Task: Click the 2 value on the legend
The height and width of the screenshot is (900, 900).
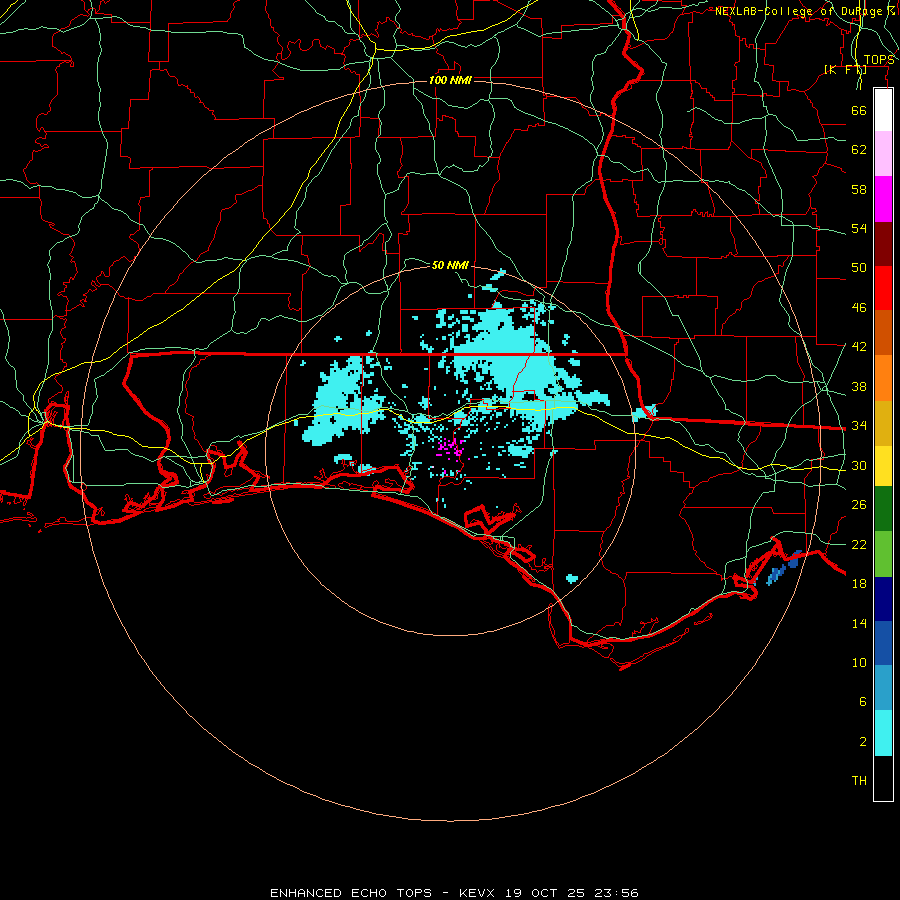Action: coord(862,742)
